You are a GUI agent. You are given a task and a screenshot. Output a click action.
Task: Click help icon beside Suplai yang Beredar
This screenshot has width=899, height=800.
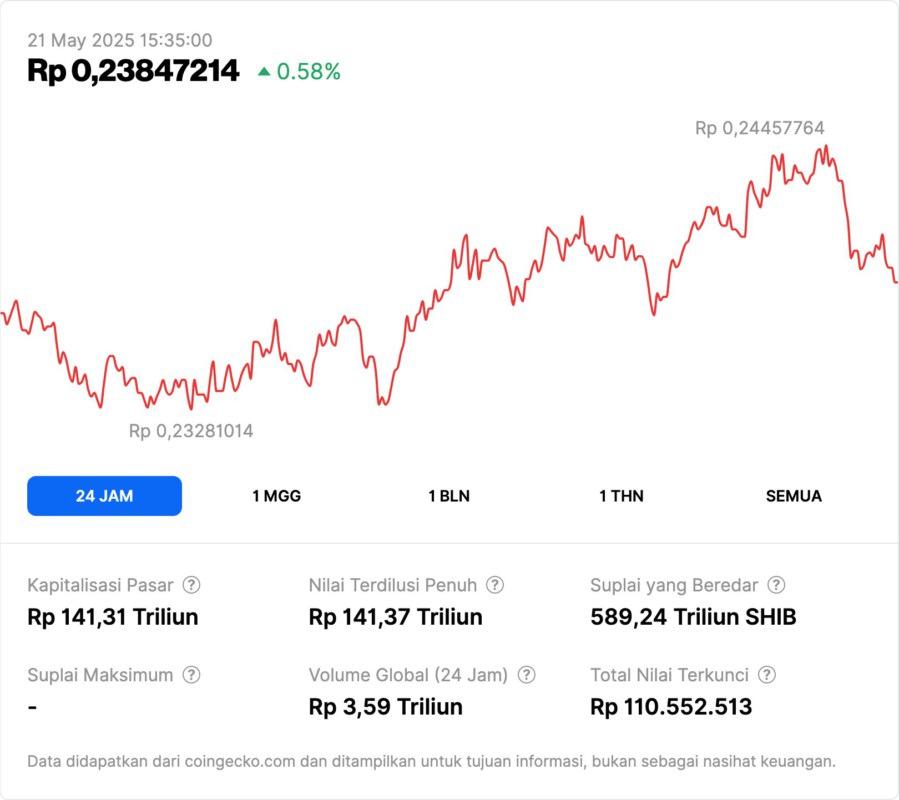tap(776, 585)
